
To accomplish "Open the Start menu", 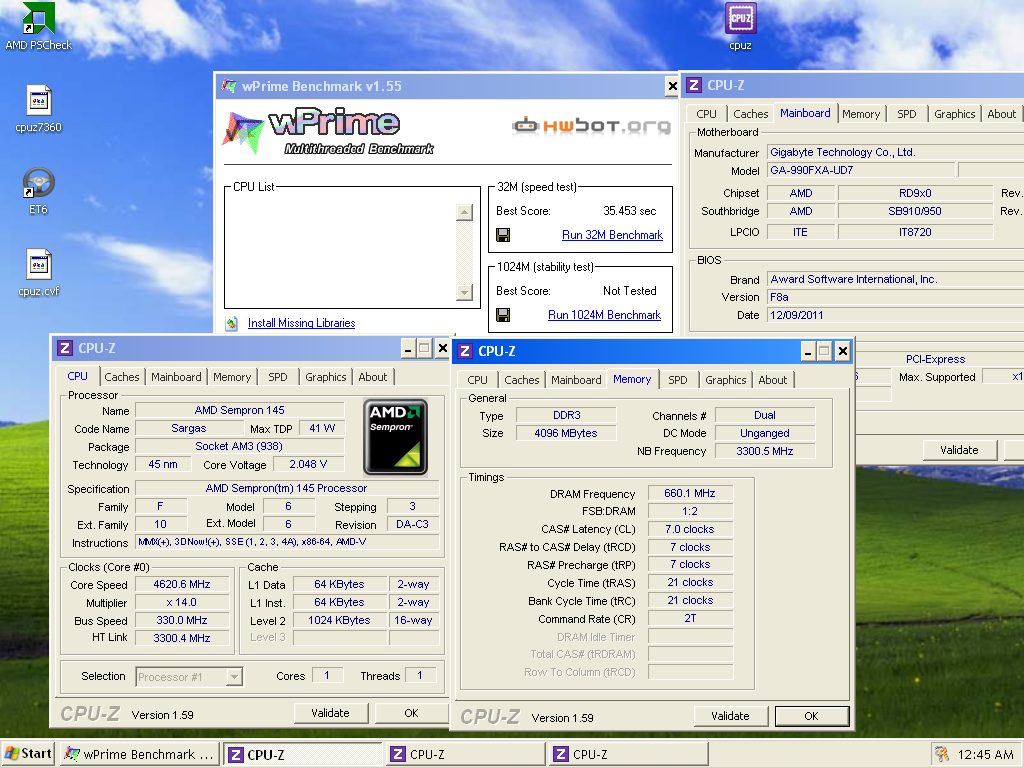I will [x=28, y=754].
